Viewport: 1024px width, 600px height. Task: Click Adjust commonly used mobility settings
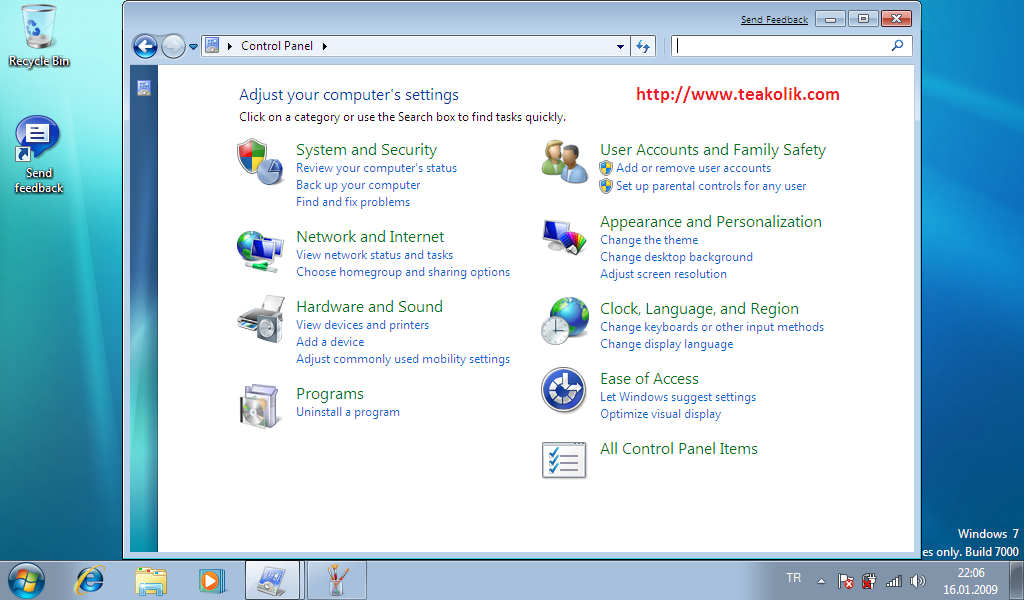tap(403, 358)
